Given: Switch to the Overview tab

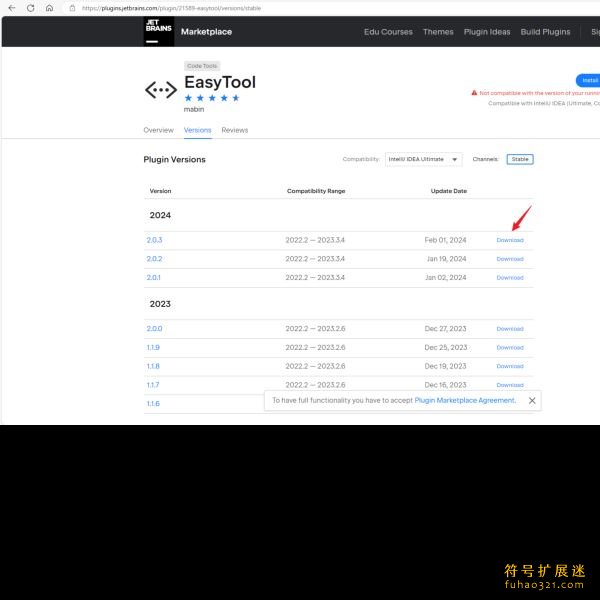Looking at the screenshot, I should (x=158, y=130).
